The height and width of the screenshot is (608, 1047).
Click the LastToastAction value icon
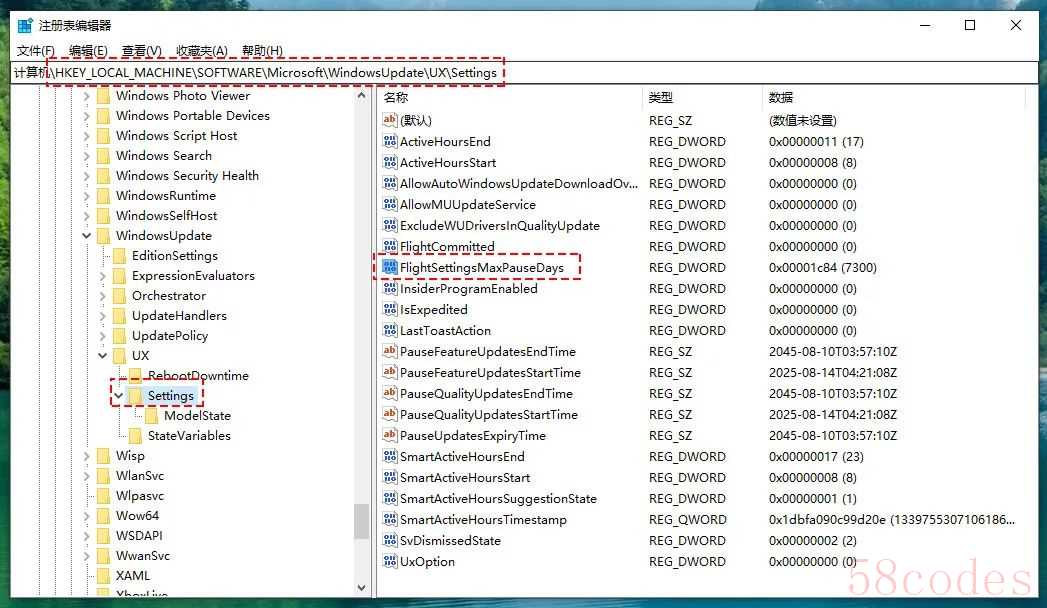[x=390, y=330]
